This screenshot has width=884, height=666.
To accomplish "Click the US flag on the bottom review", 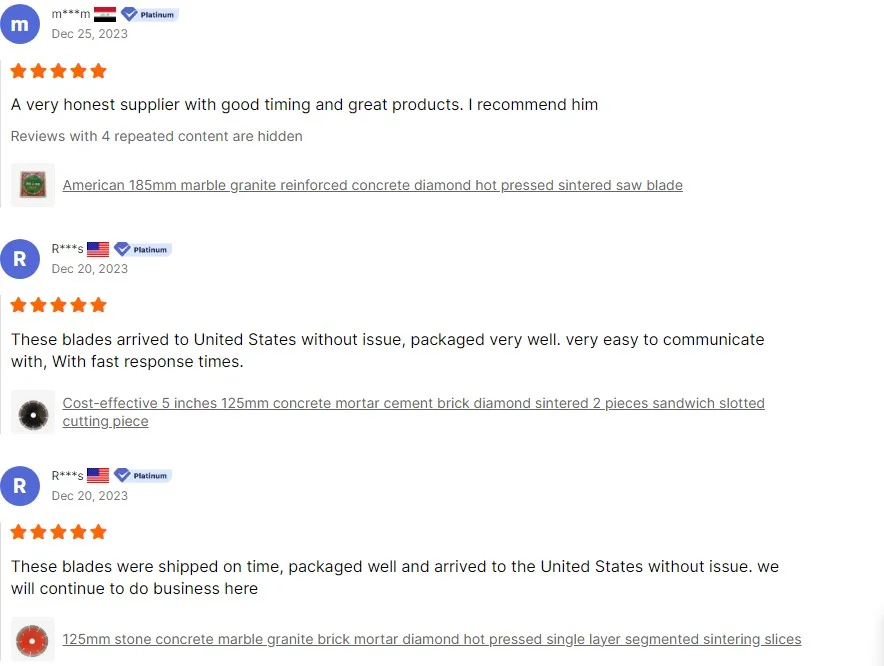I will [98, 476].
